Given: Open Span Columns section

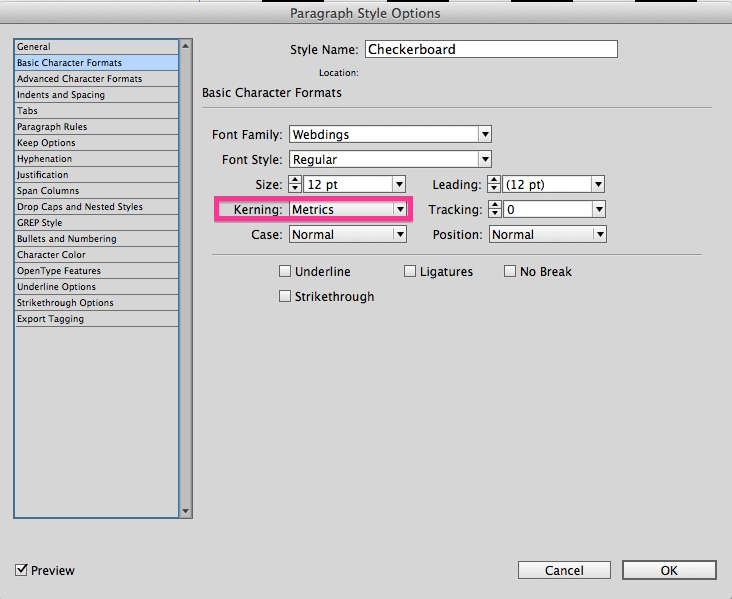Looking at the screenshot, I should coord(97,190).
